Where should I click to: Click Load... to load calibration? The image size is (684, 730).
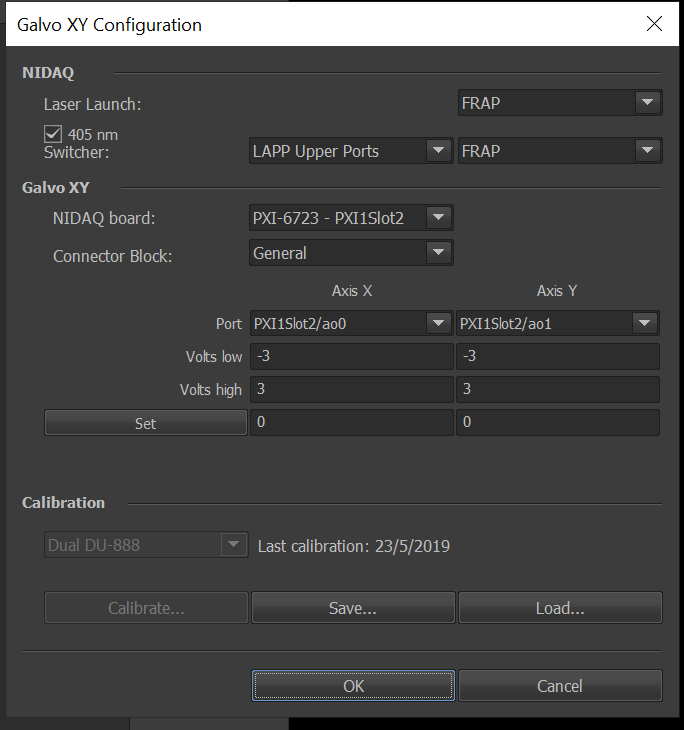click(x=560, y=608)
